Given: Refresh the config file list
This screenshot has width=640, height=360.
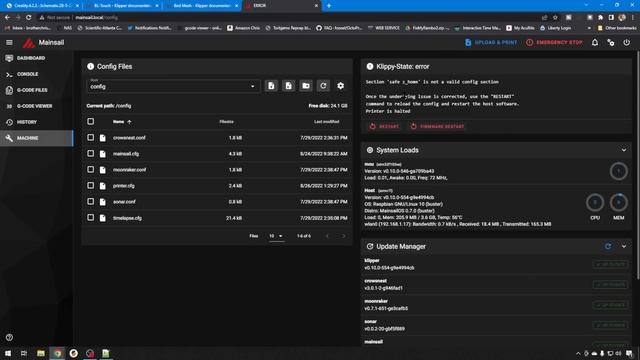Looking at the screenshot, I should click(x=323, y=86).
